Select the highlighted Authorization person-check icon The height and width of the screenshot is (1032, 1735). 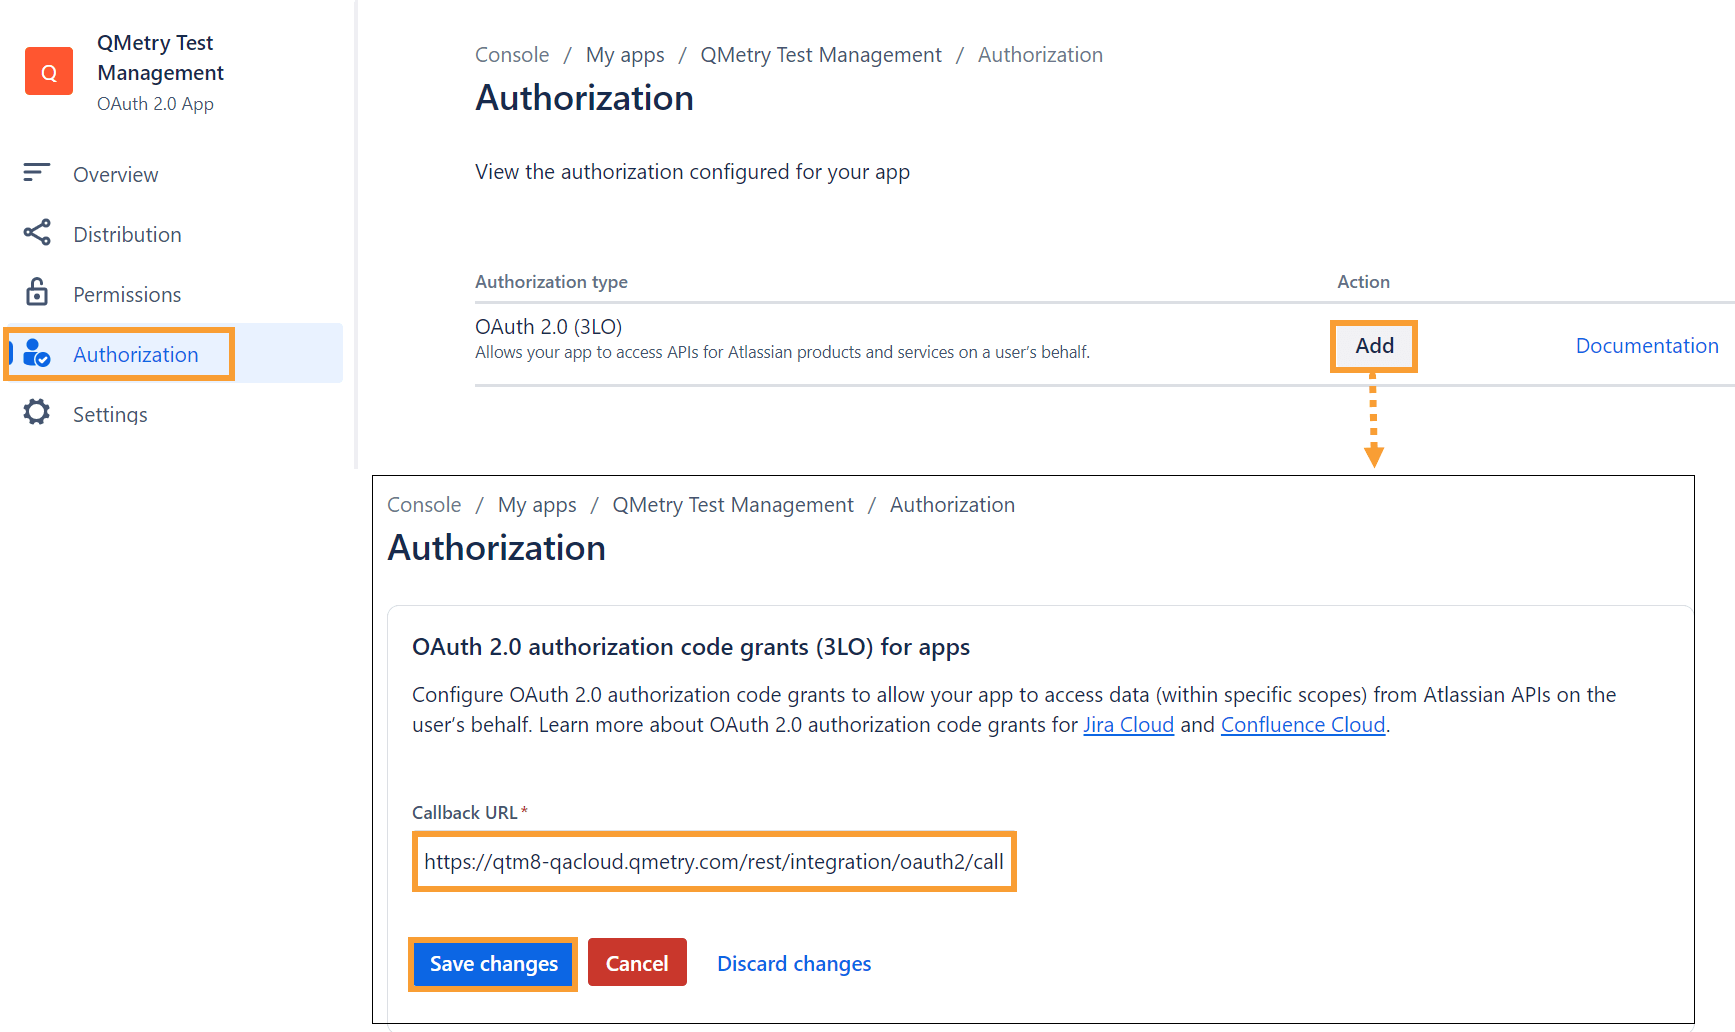(36, 353)
